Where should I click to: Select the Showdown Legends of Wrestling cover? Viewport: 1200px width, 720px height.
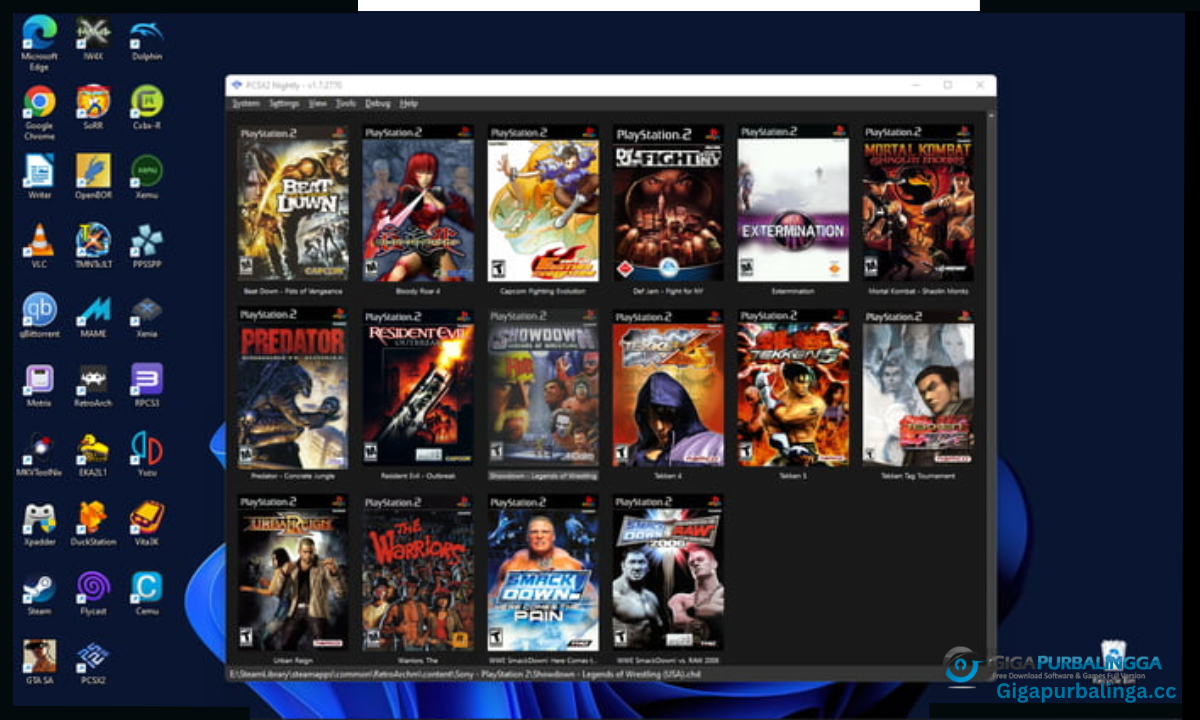pos(543,388)
